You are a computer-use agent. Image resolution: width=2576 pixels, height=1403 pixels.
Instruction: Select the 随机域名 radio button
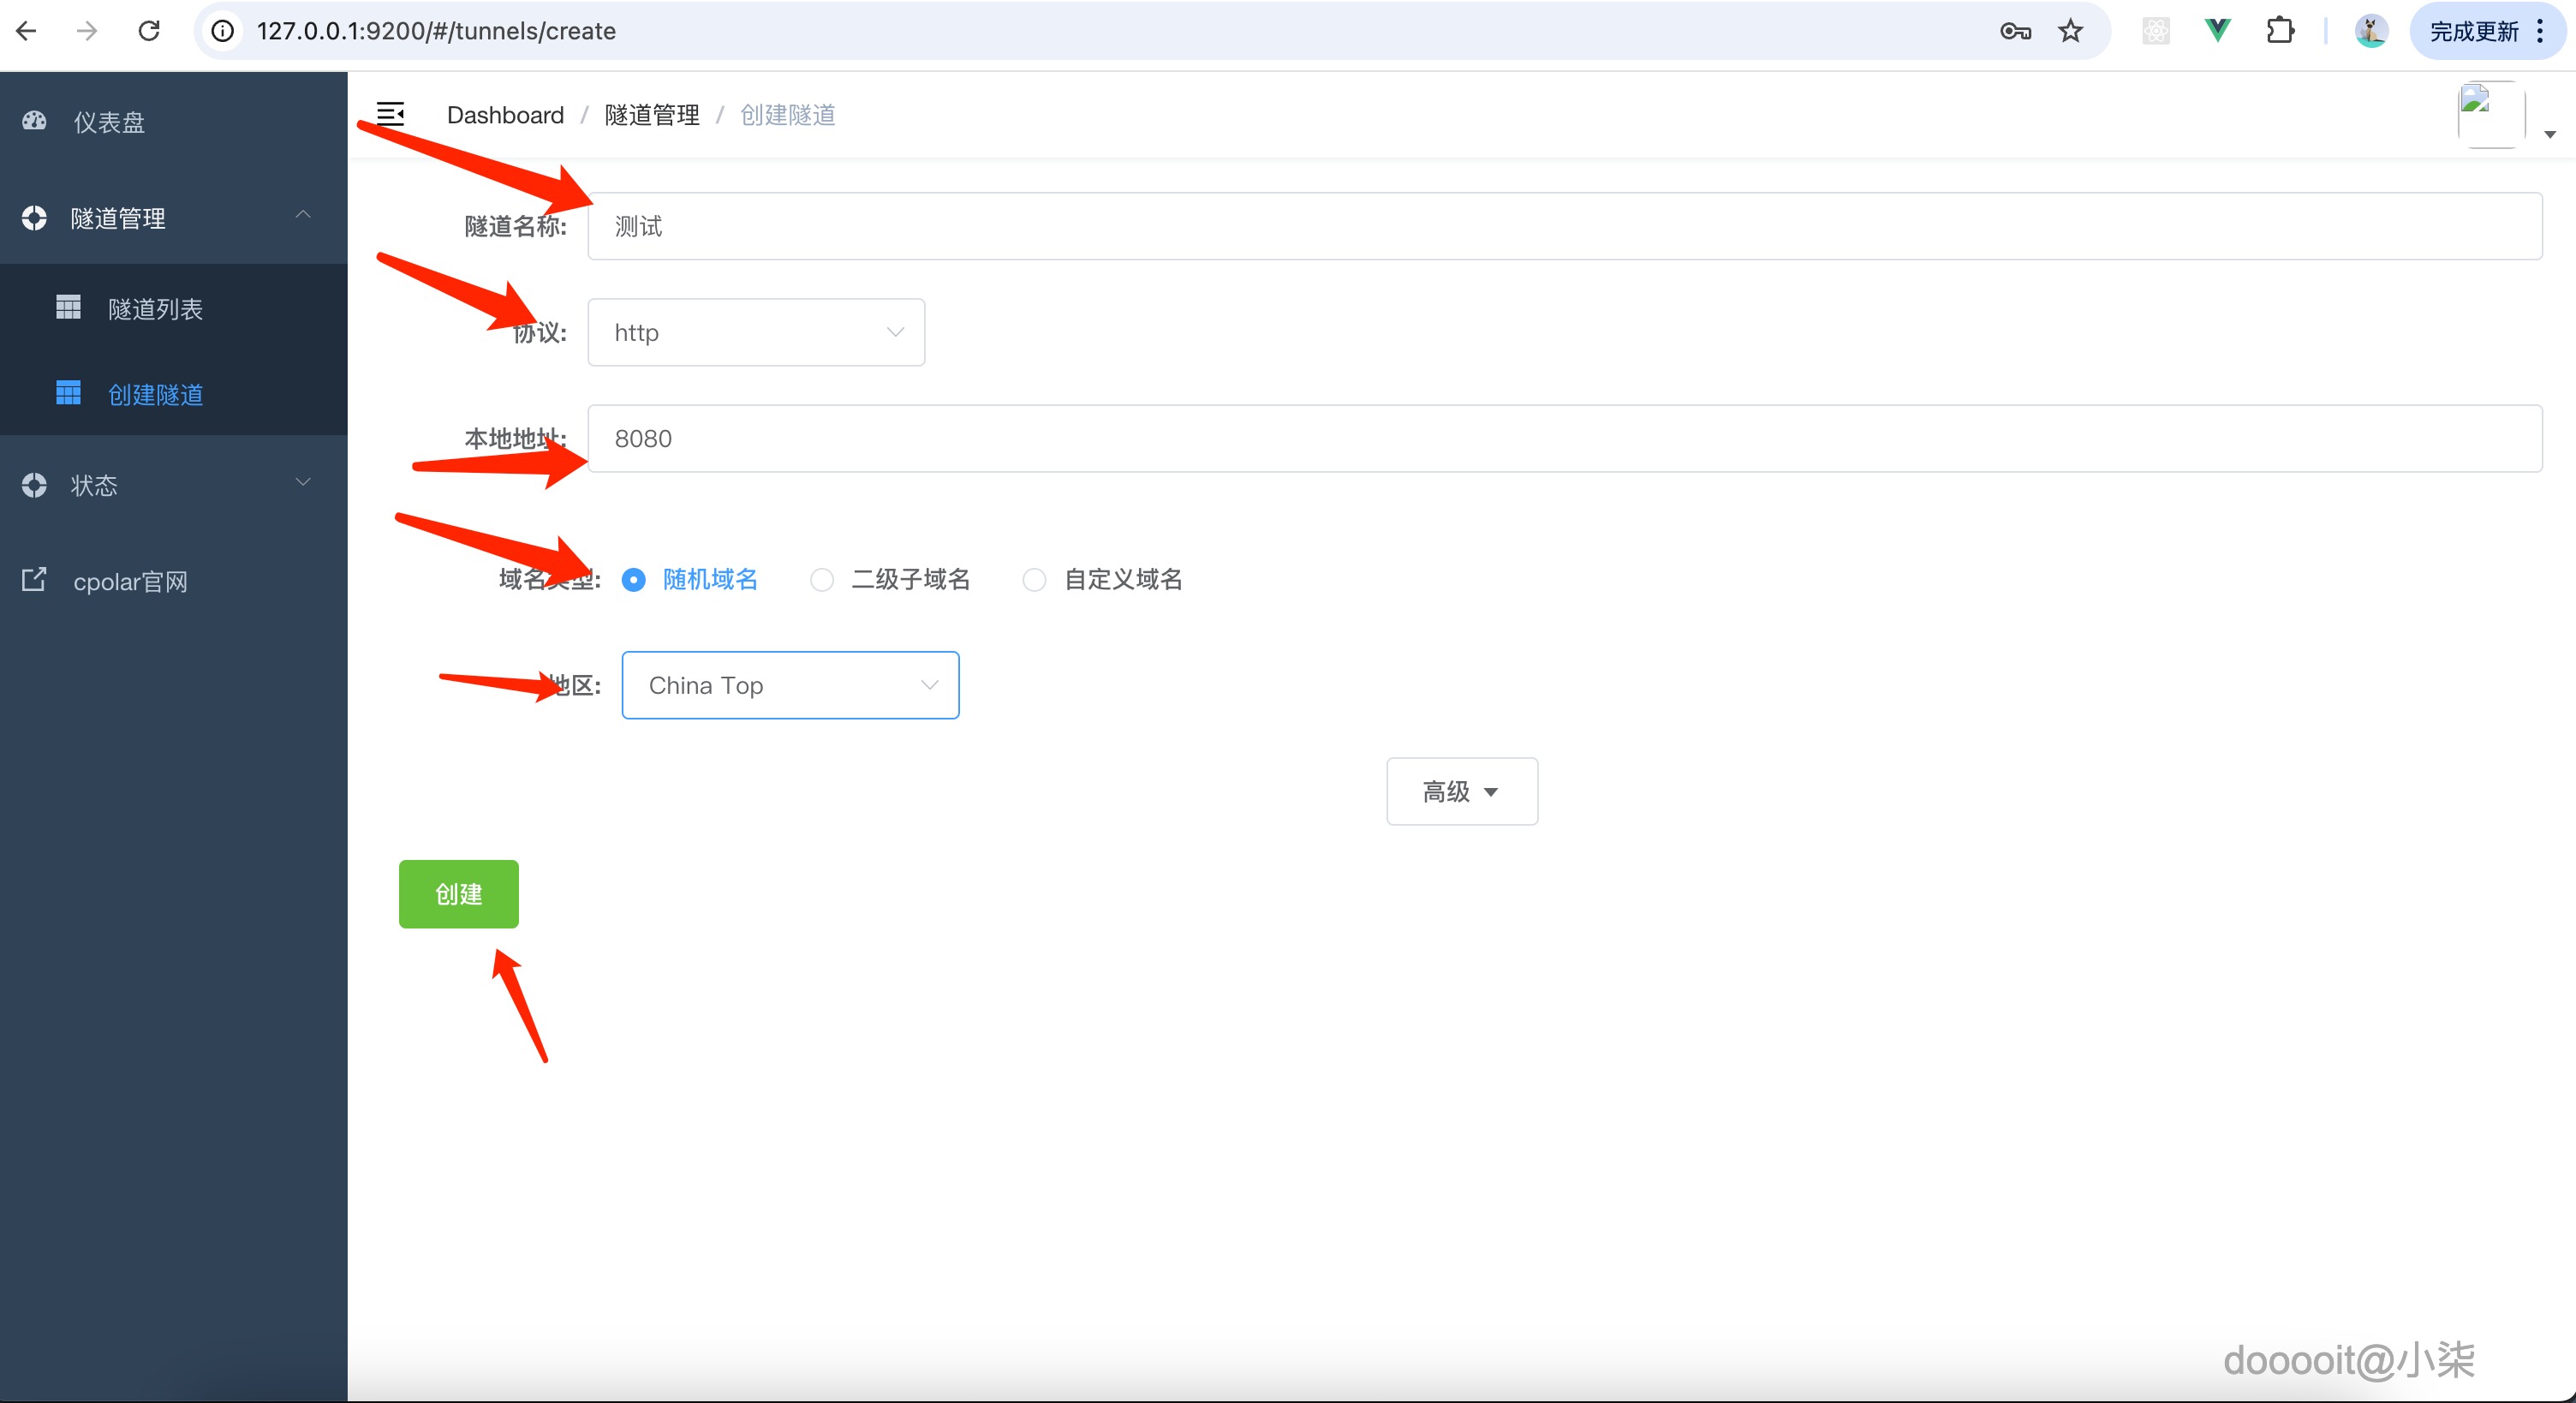point(633,580)
